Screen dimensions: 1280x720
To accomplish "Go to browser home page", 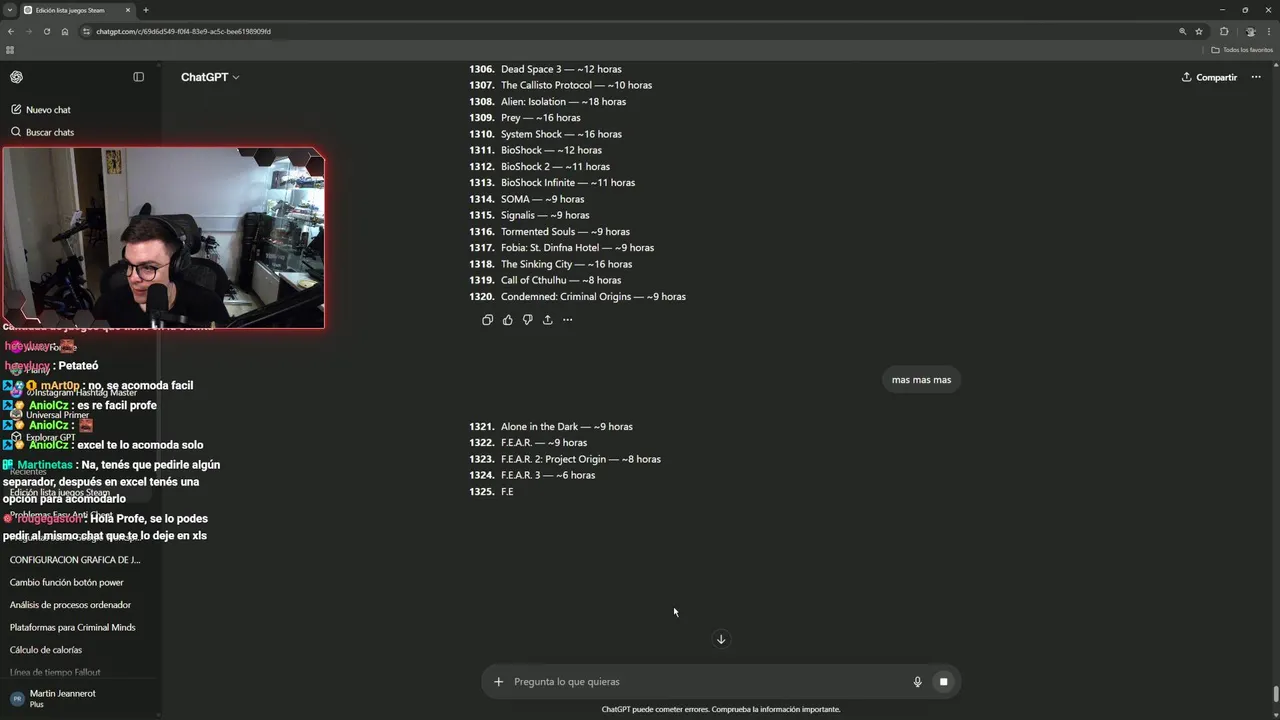I will coord(65,31).
